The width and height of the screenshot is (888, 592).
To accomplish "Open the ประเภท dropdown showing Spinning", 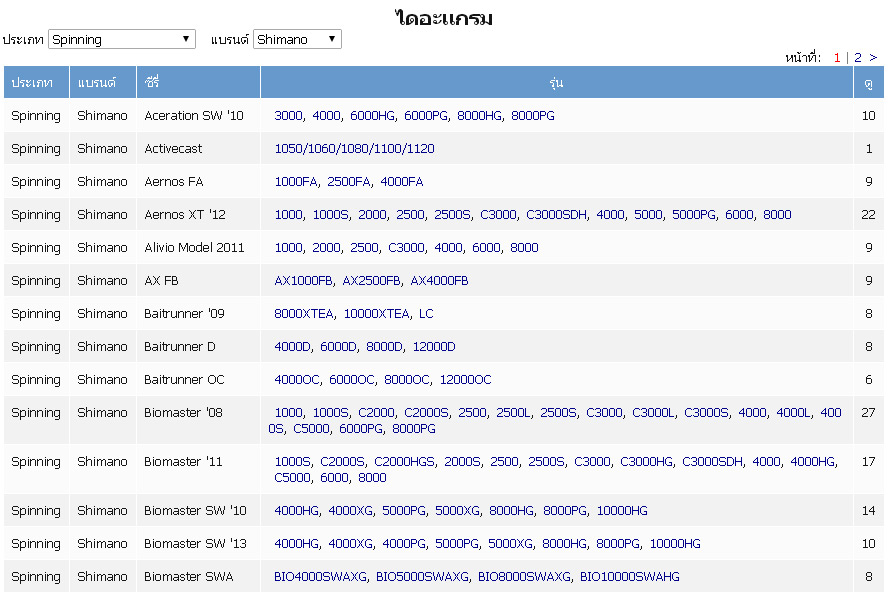I will (122, 39).
